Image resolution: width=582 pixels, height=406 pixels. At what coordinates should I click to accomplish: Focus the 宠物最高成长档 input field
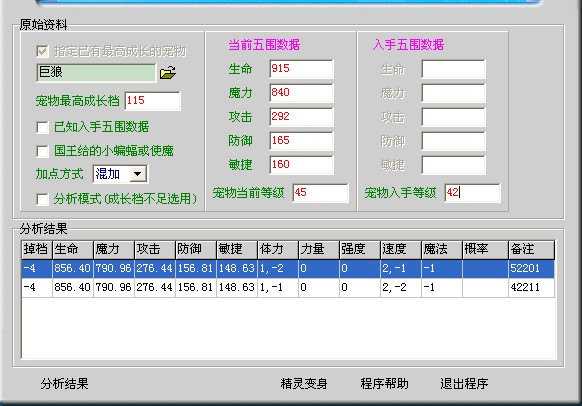153,101
